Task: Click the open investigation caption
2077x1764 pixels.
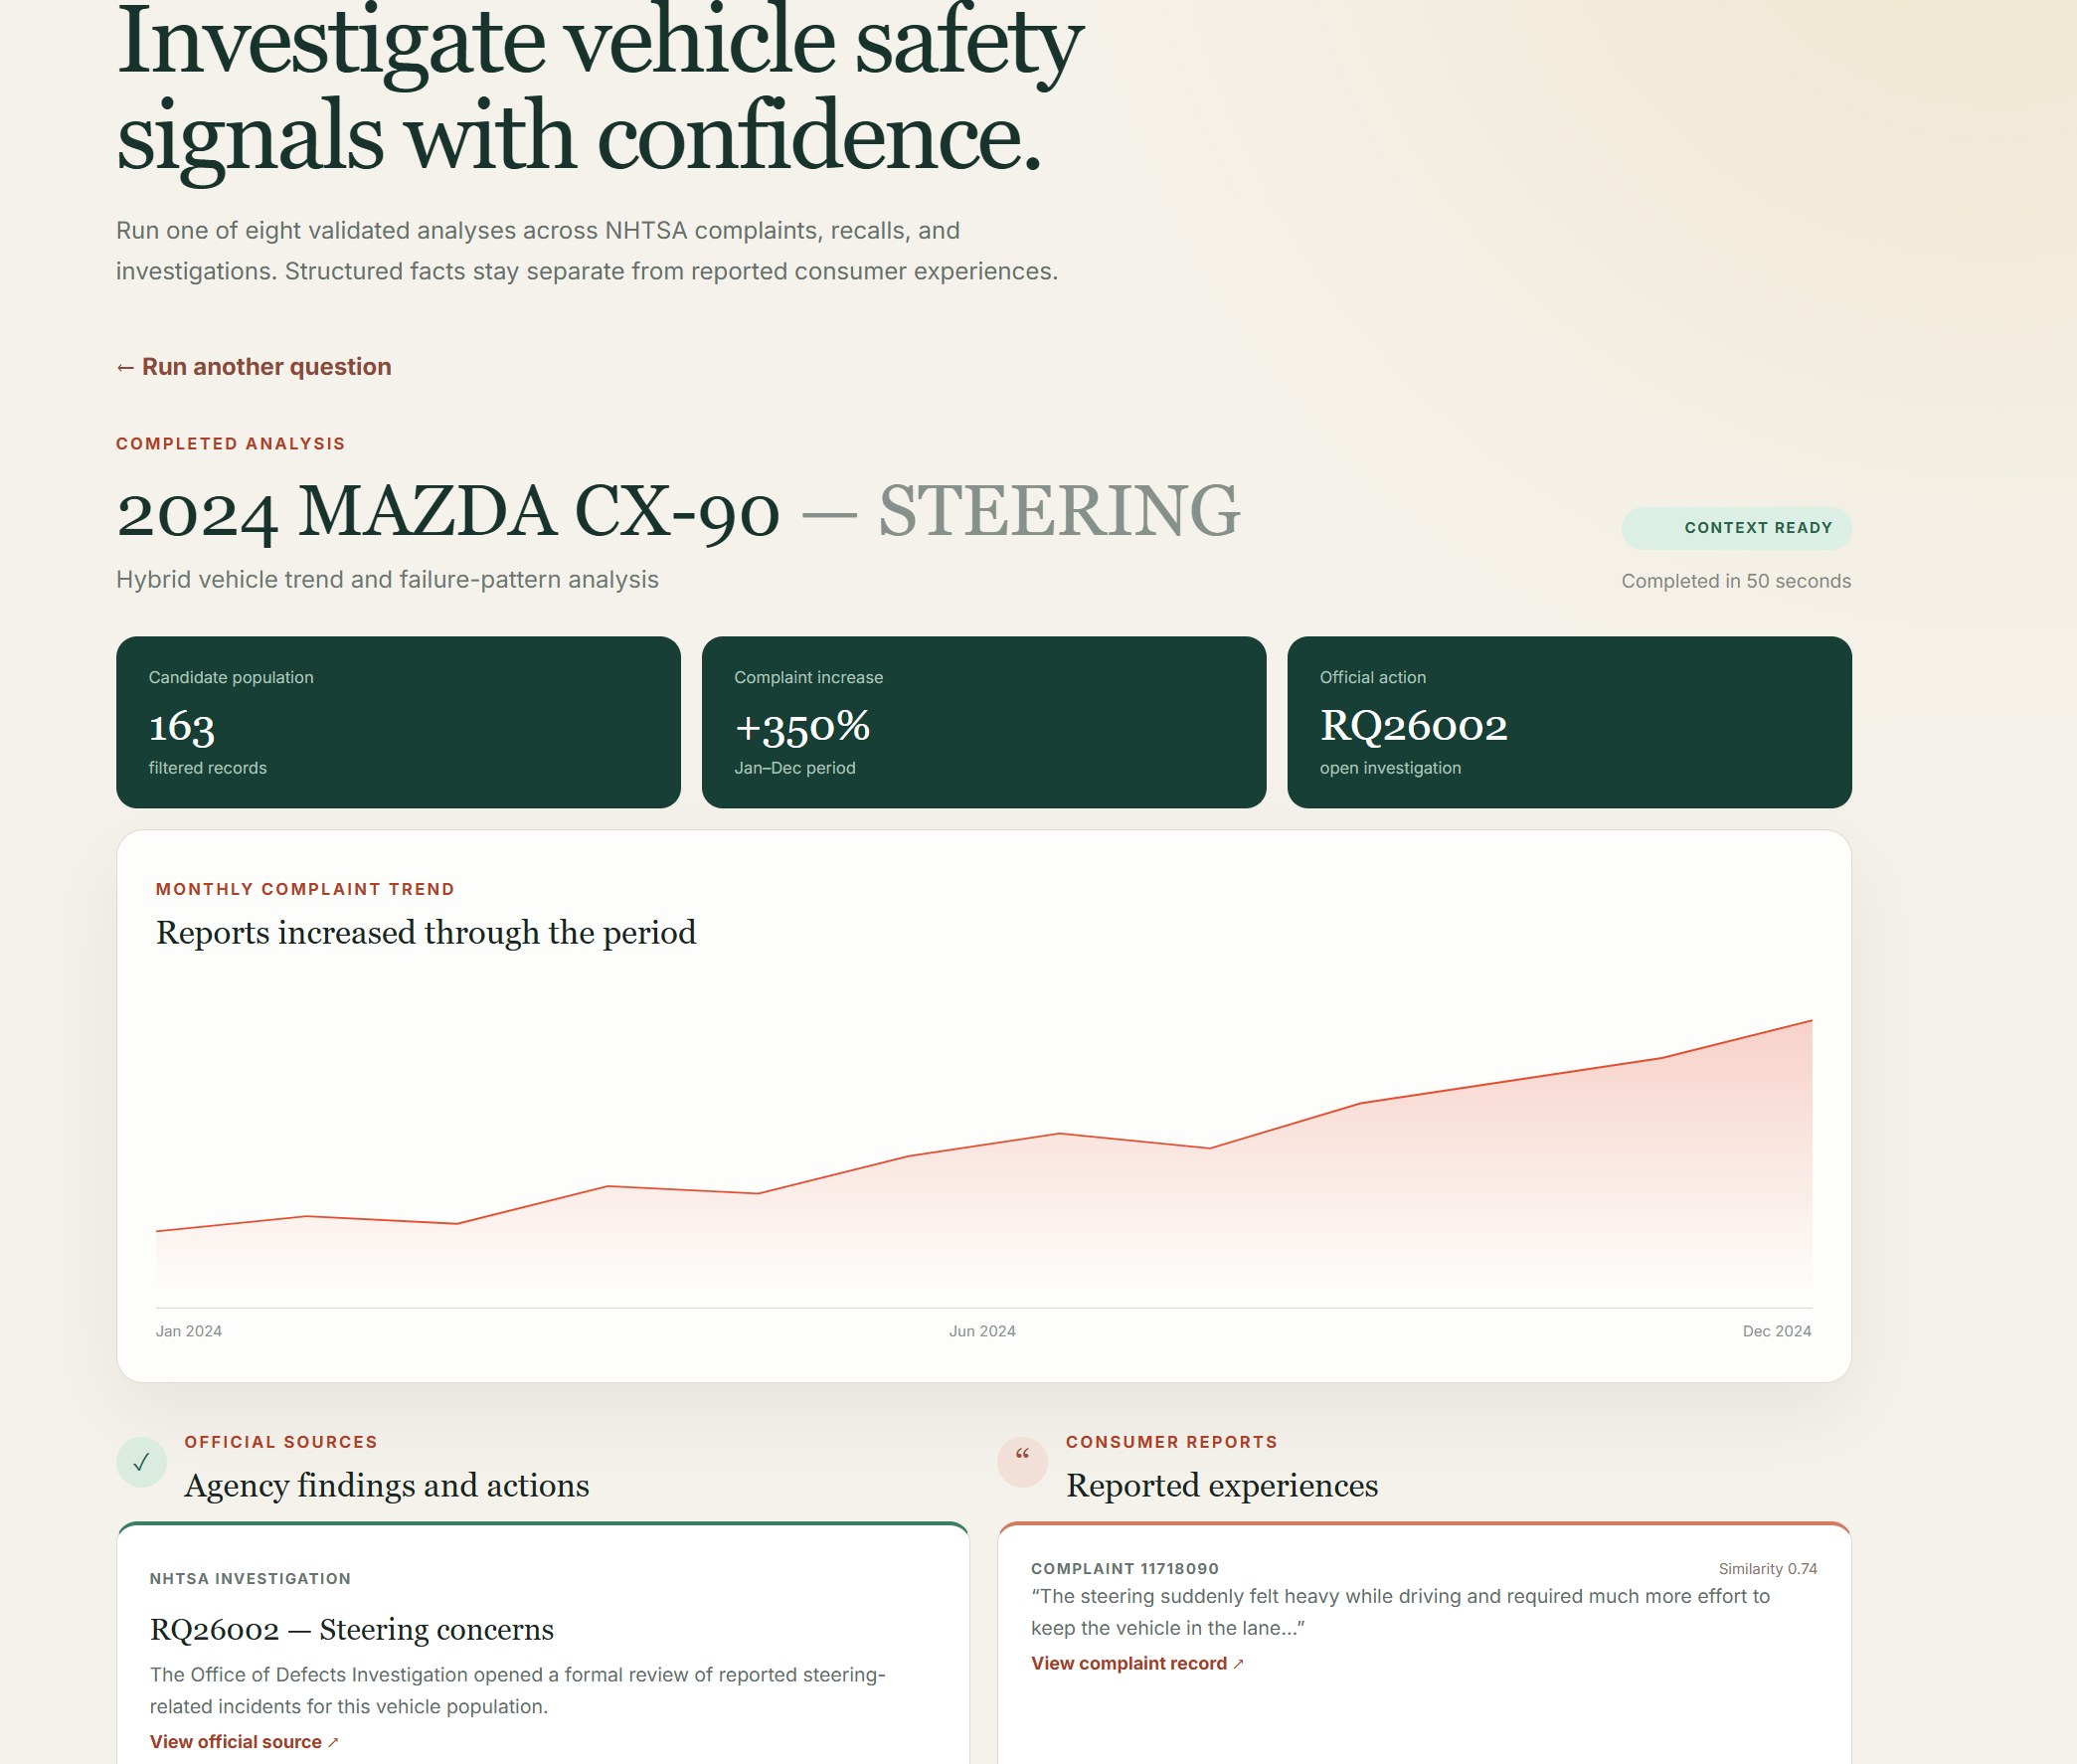Action: coord(1390,768)
